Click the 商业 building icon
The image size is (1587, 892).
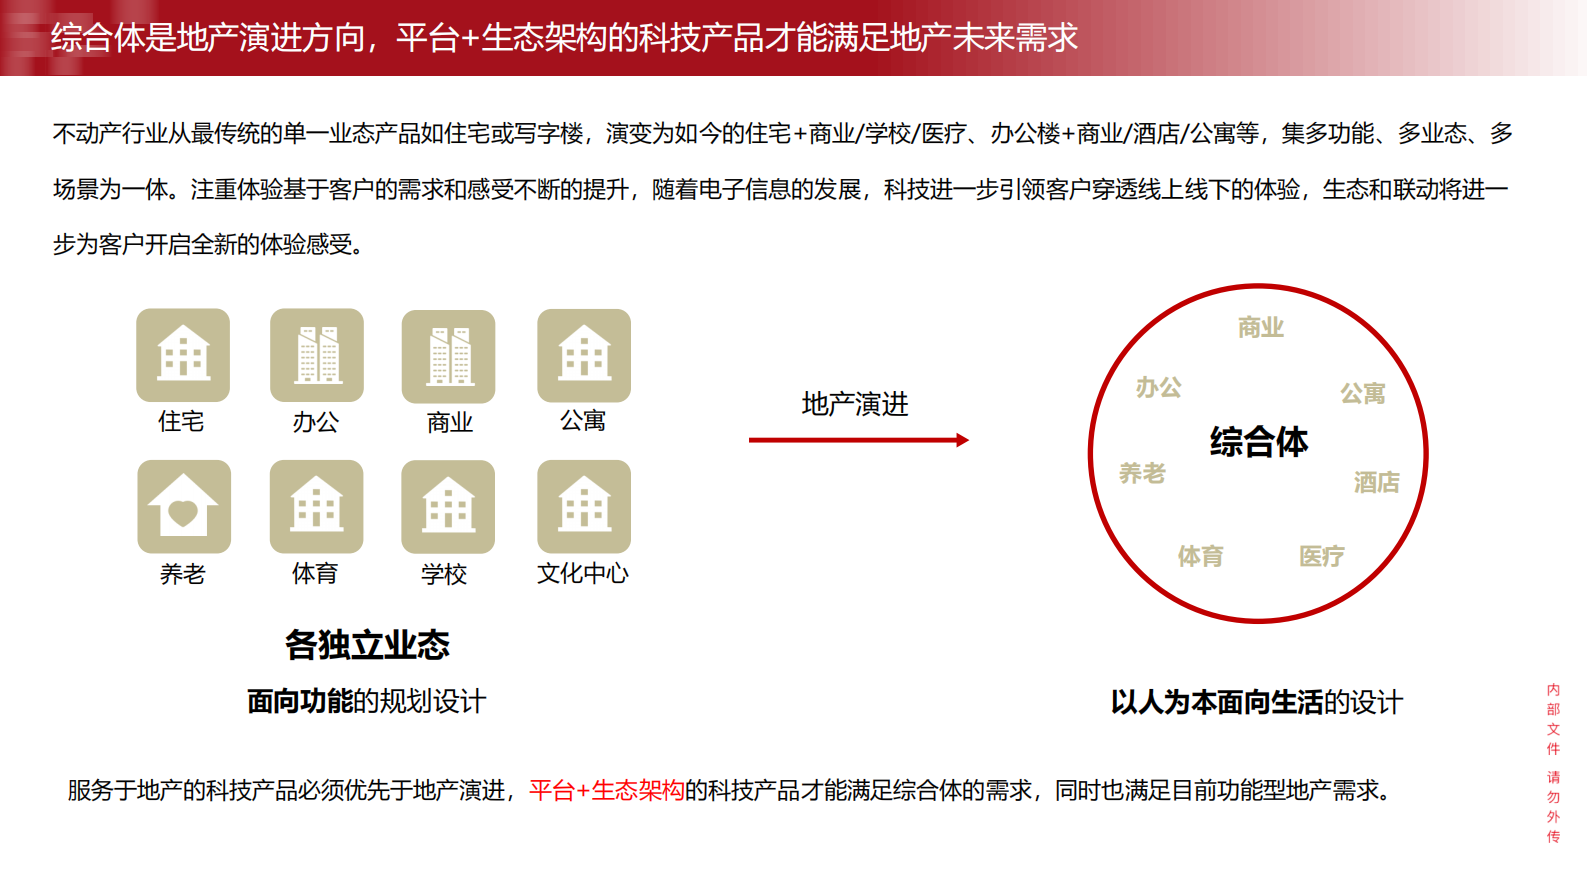click(x=448, y=356)
